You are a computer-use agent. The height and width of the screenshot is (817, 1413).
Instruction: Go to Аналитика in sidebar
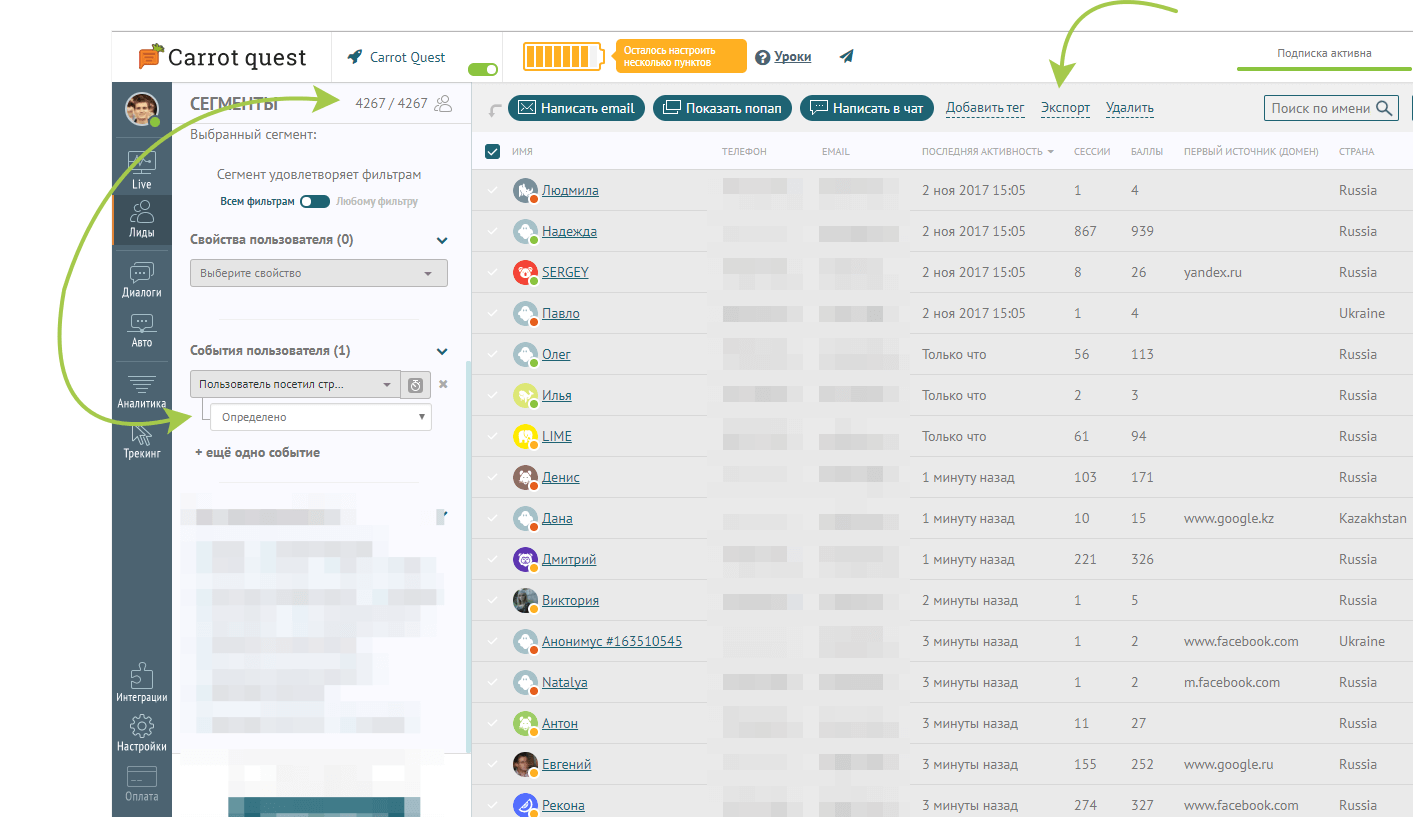coord(141,390)
